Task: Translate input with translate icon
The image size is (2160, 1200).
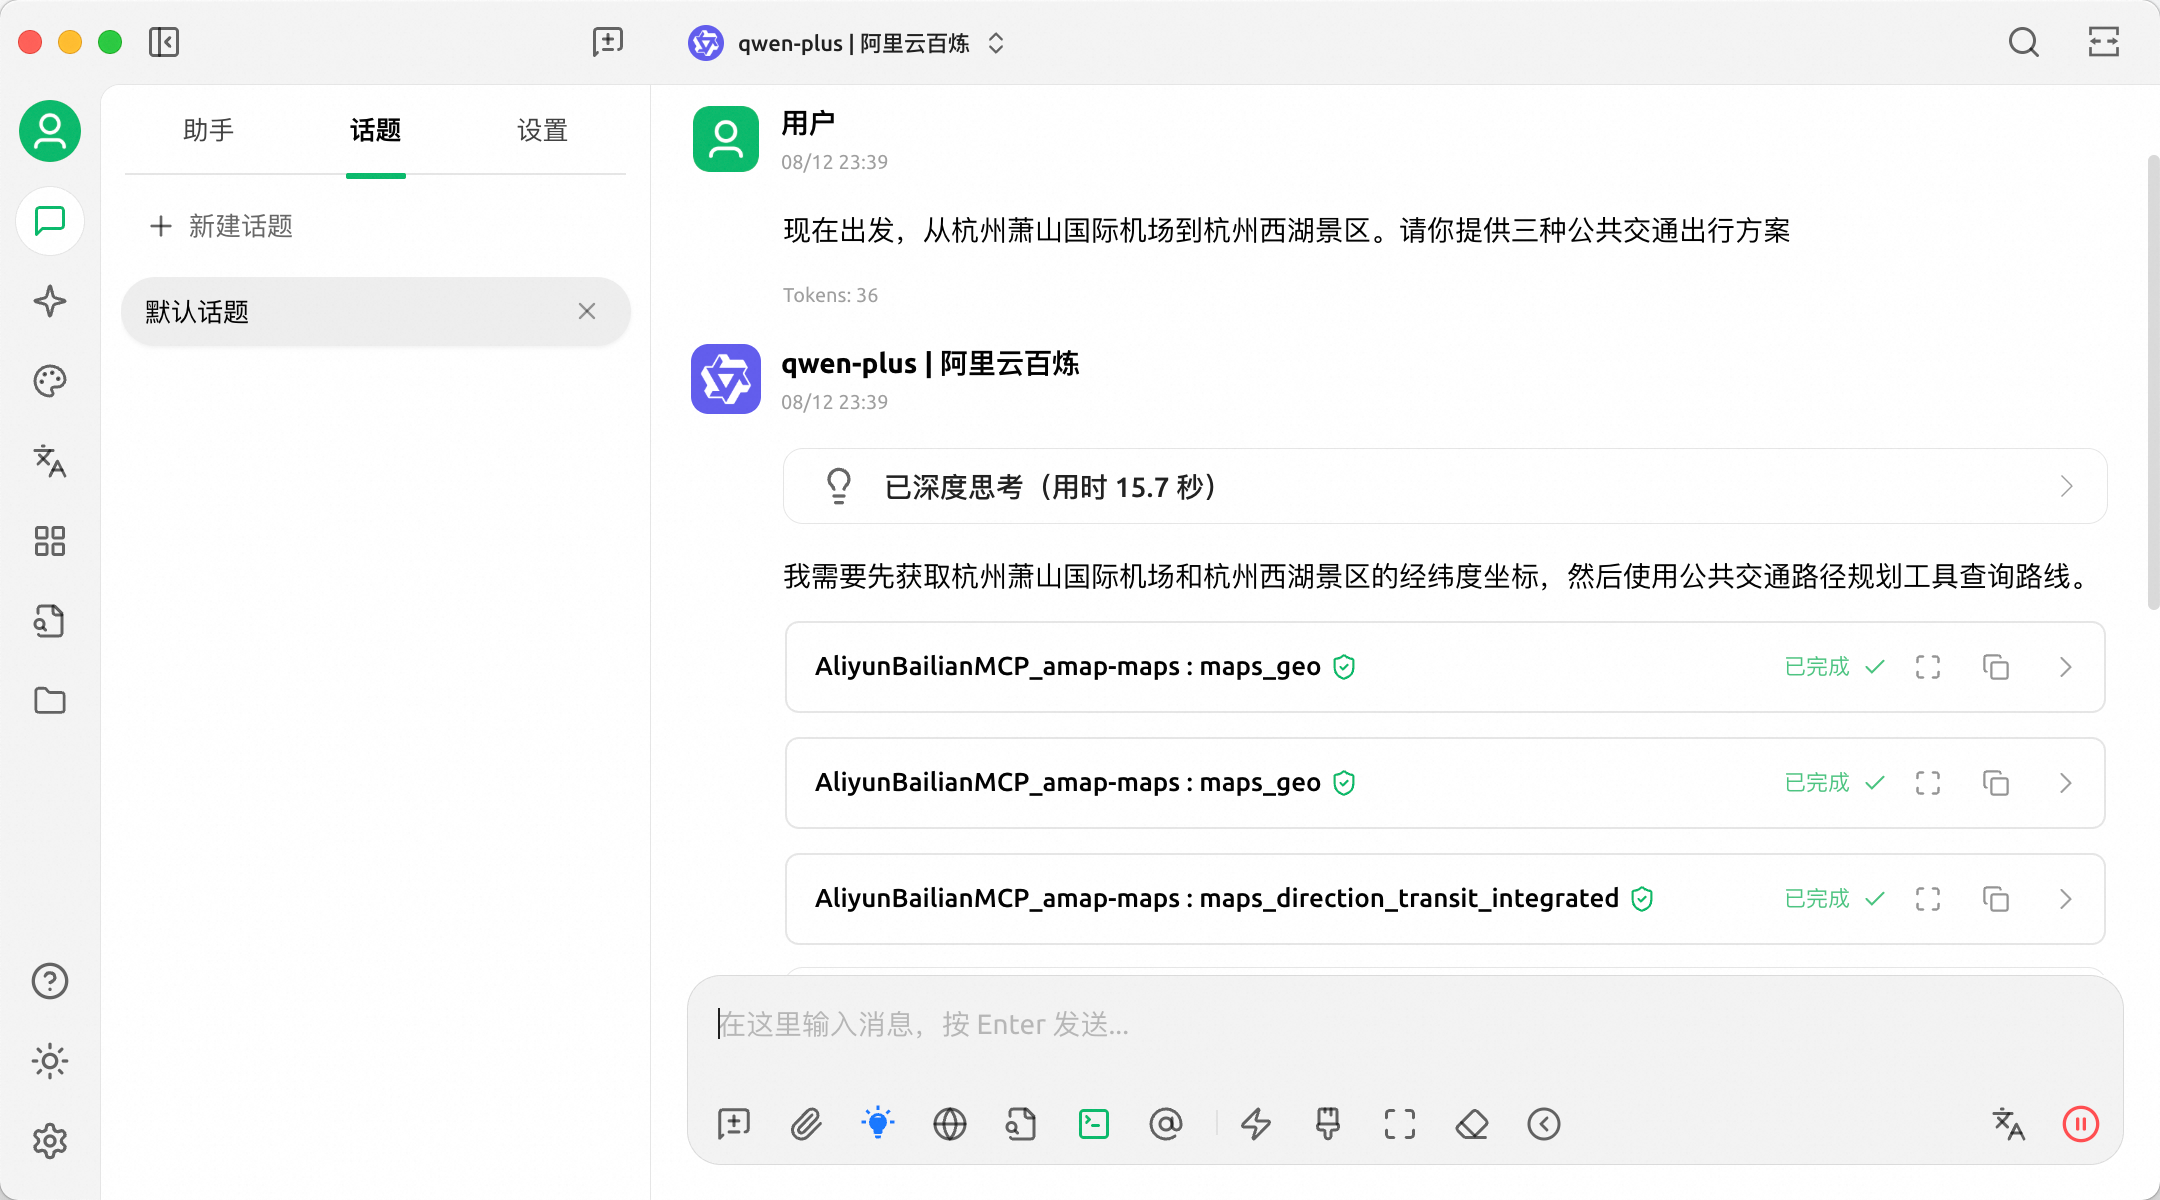Action: [2009, 1124]
